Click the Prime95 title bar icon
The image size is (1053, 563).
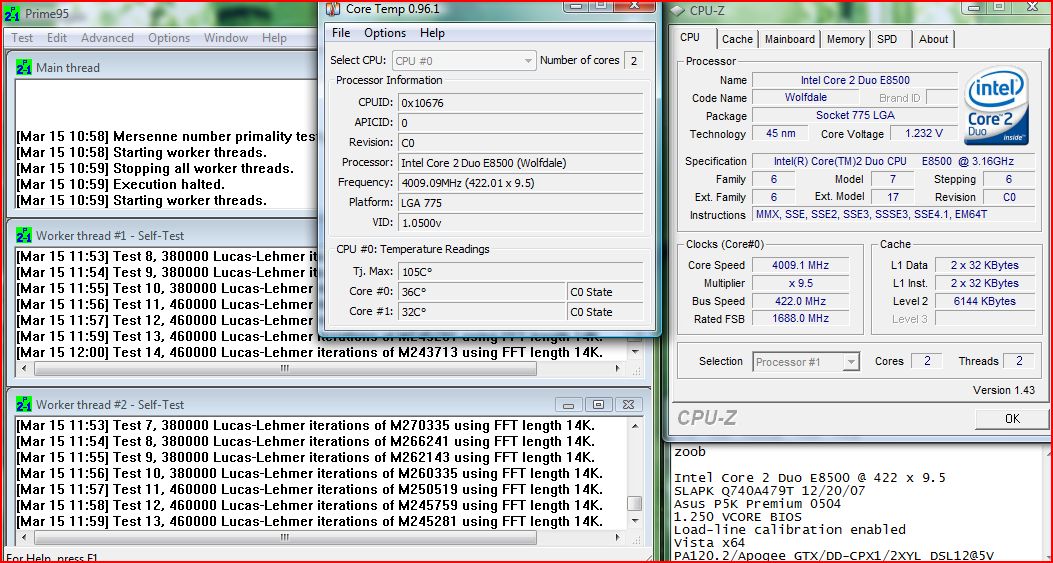coord(12,13)
